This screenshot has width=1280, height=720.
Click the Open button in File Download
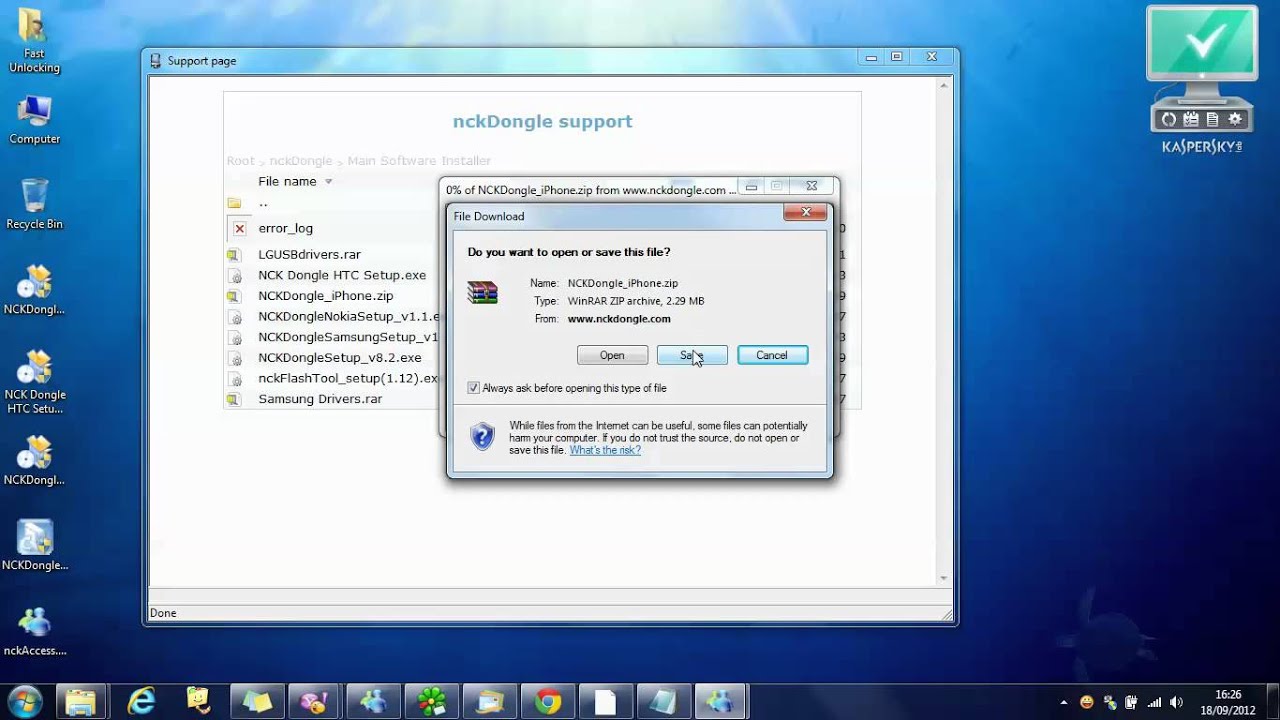(612, 355)
